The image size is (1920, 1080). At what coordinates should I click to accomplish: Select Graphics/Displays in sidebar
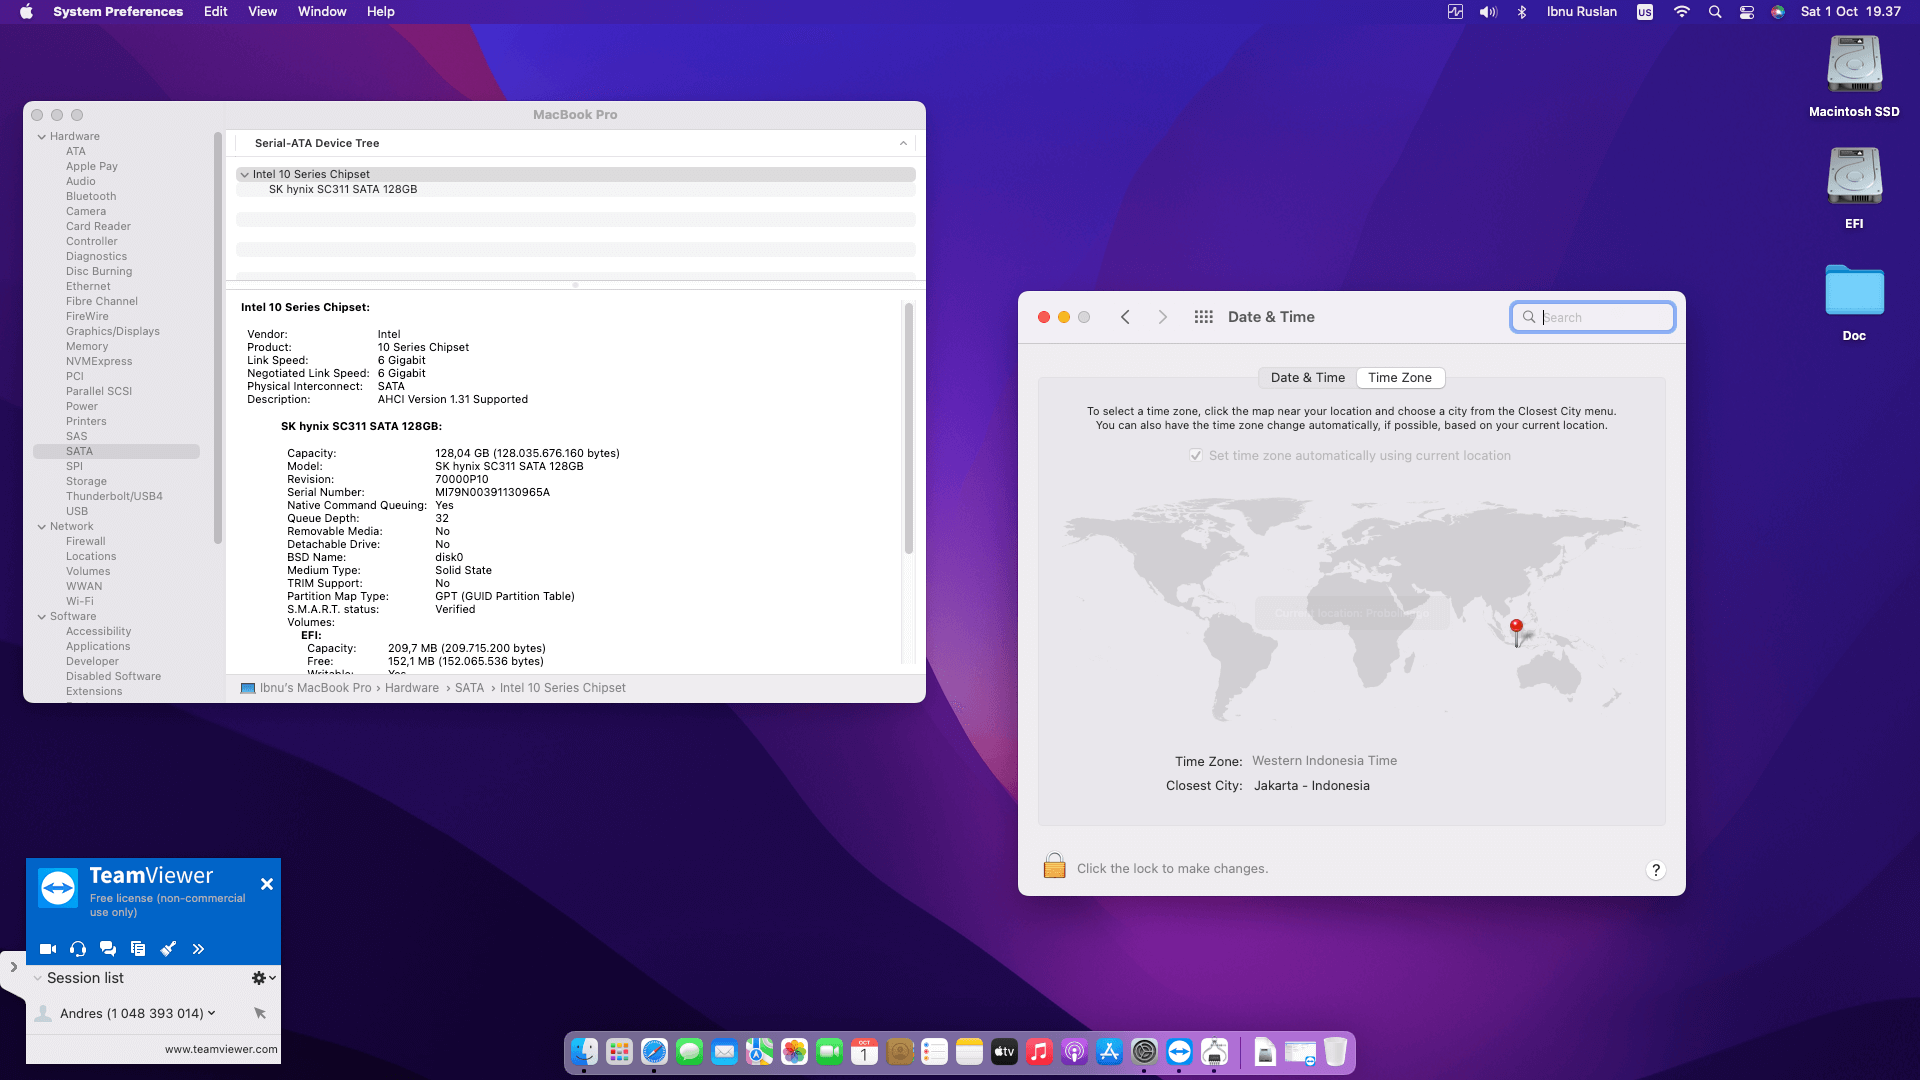(x=113, y=332)
